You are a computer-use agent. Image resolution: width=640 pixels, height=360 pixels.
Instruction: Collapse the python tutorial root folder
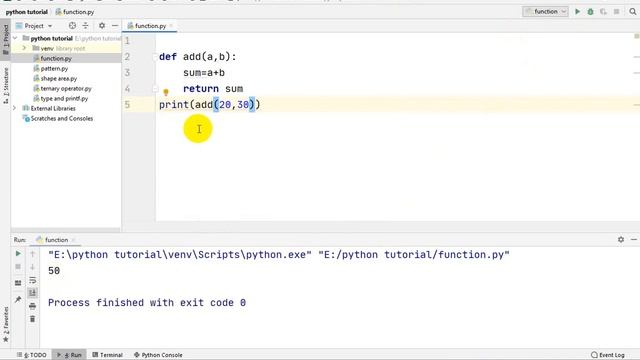click(15, 38)
